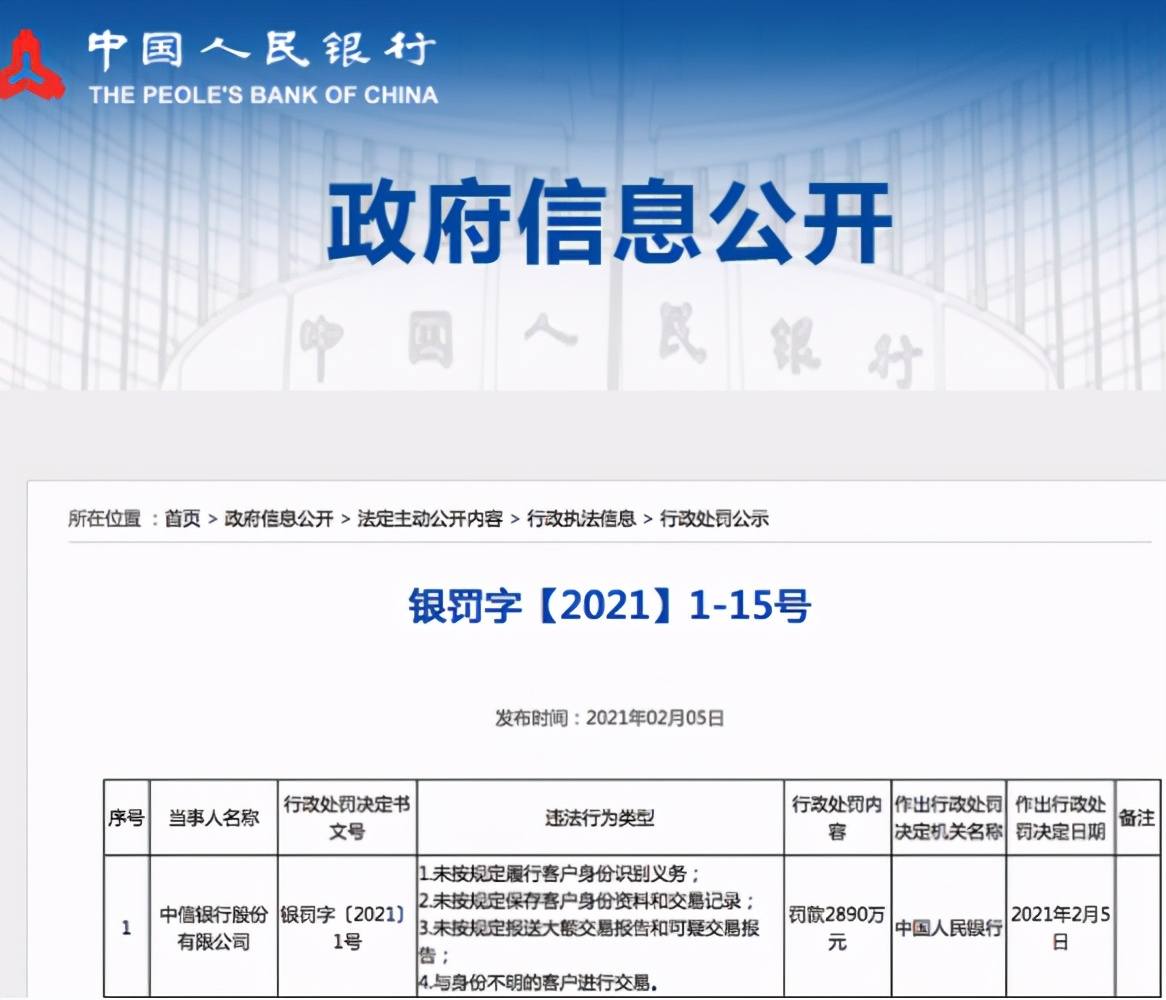Click the 中国人民银行 logo text

[262, 50]
